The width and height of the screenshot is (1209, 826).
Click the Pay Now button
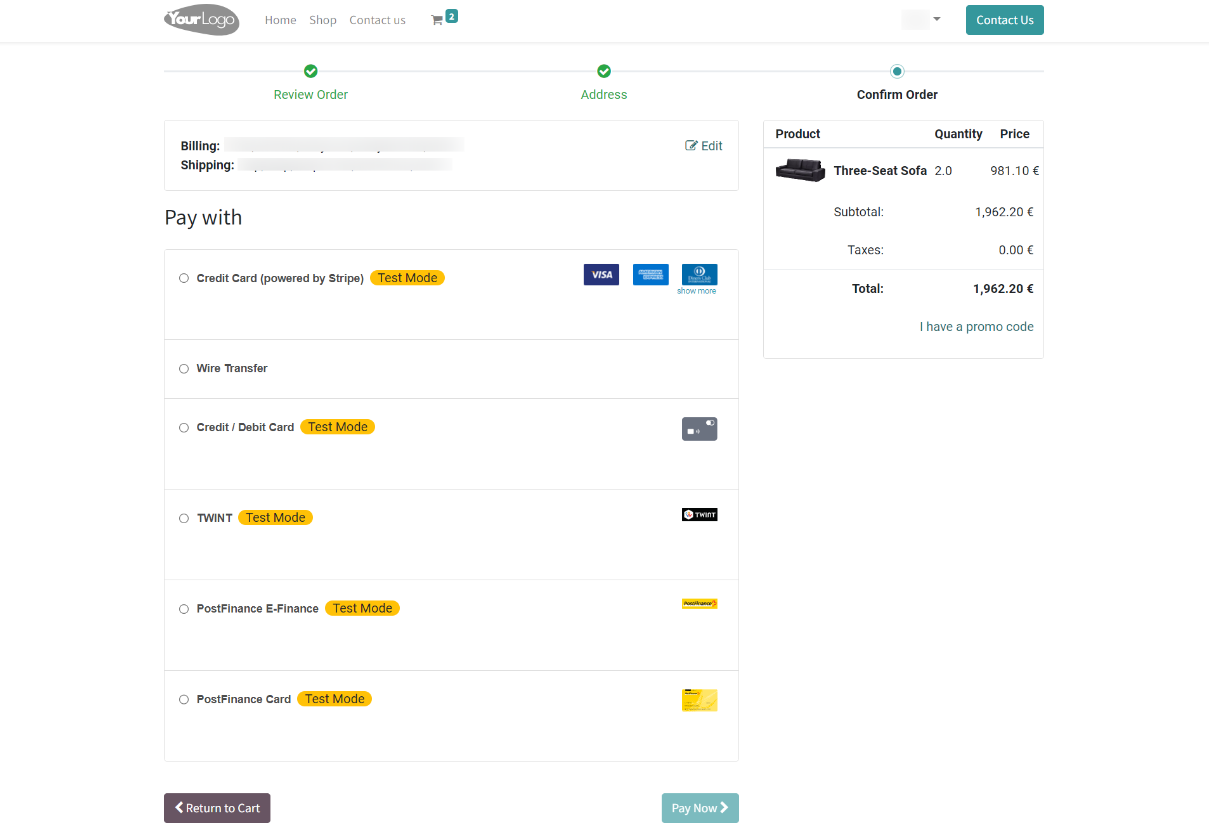(x=700, y=808)
